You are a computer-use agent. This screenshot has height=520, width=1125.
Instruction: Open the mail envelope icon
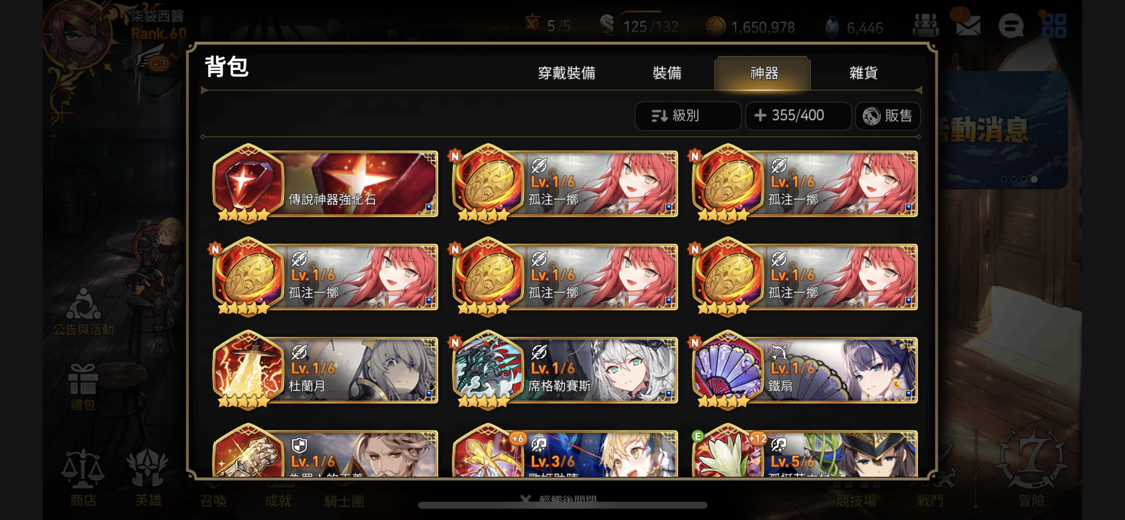tap(968, 26)
